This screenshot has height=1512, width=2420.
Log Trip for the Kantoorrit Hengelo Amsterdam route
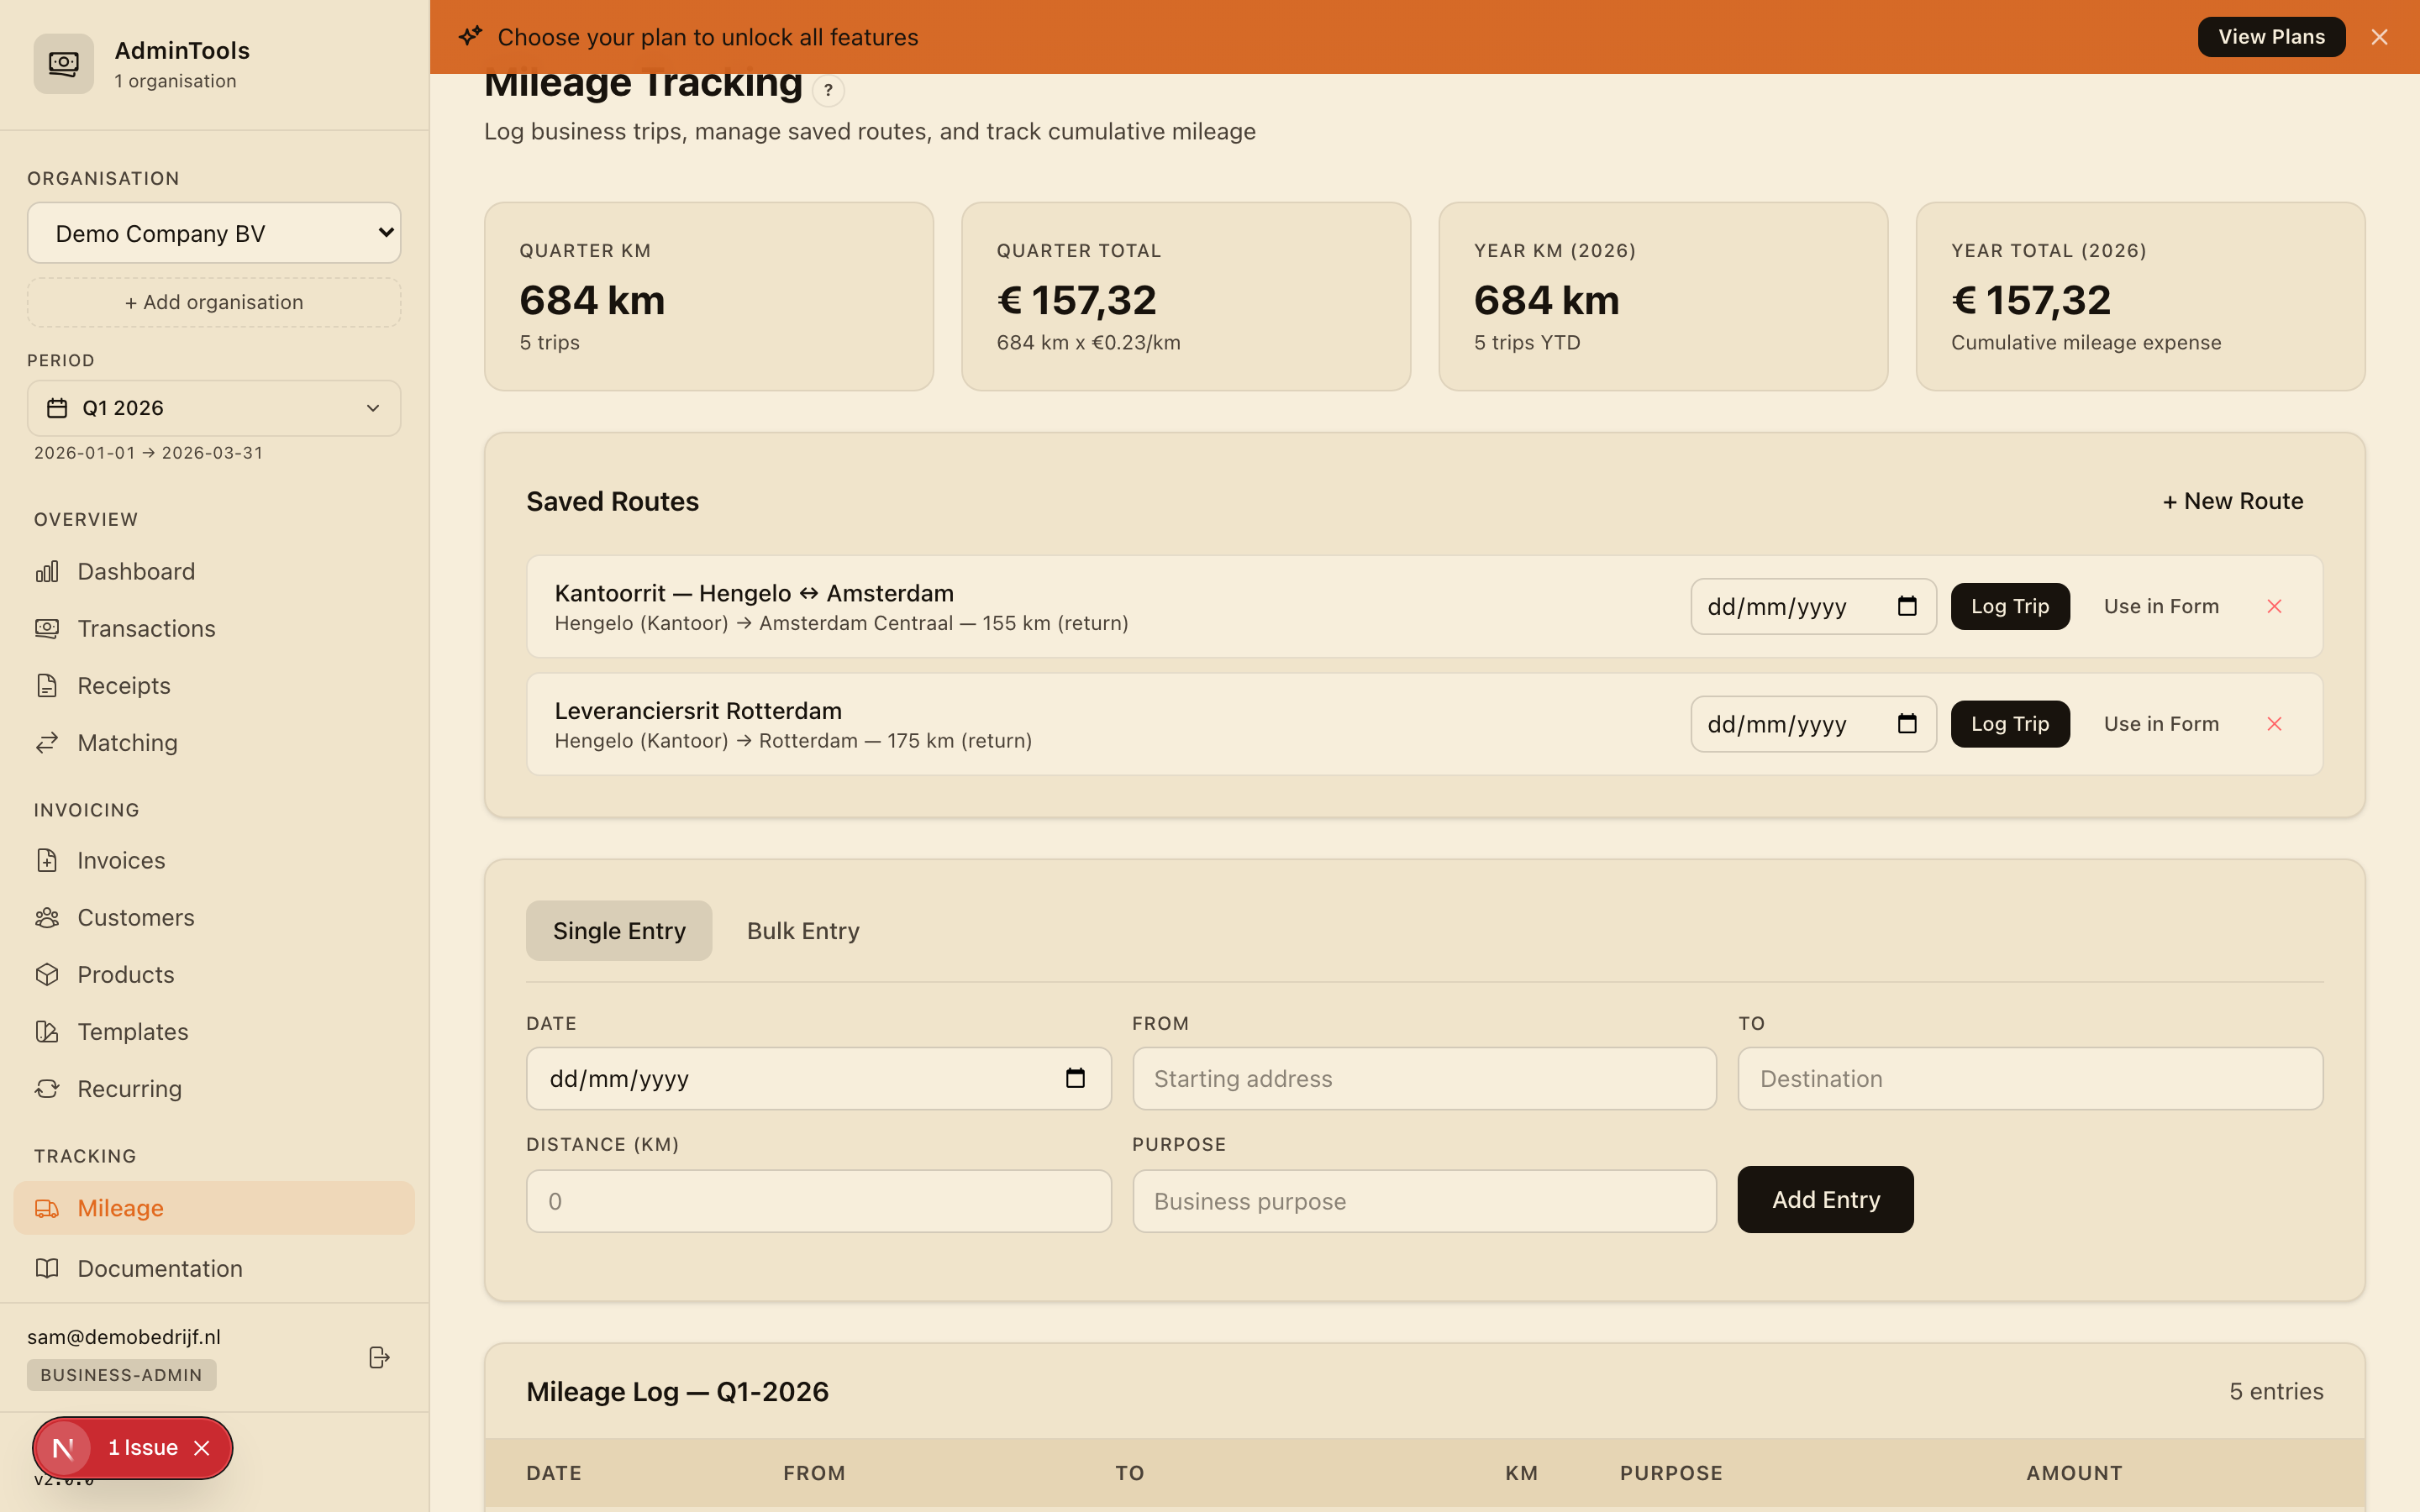tap(2010, 606)
